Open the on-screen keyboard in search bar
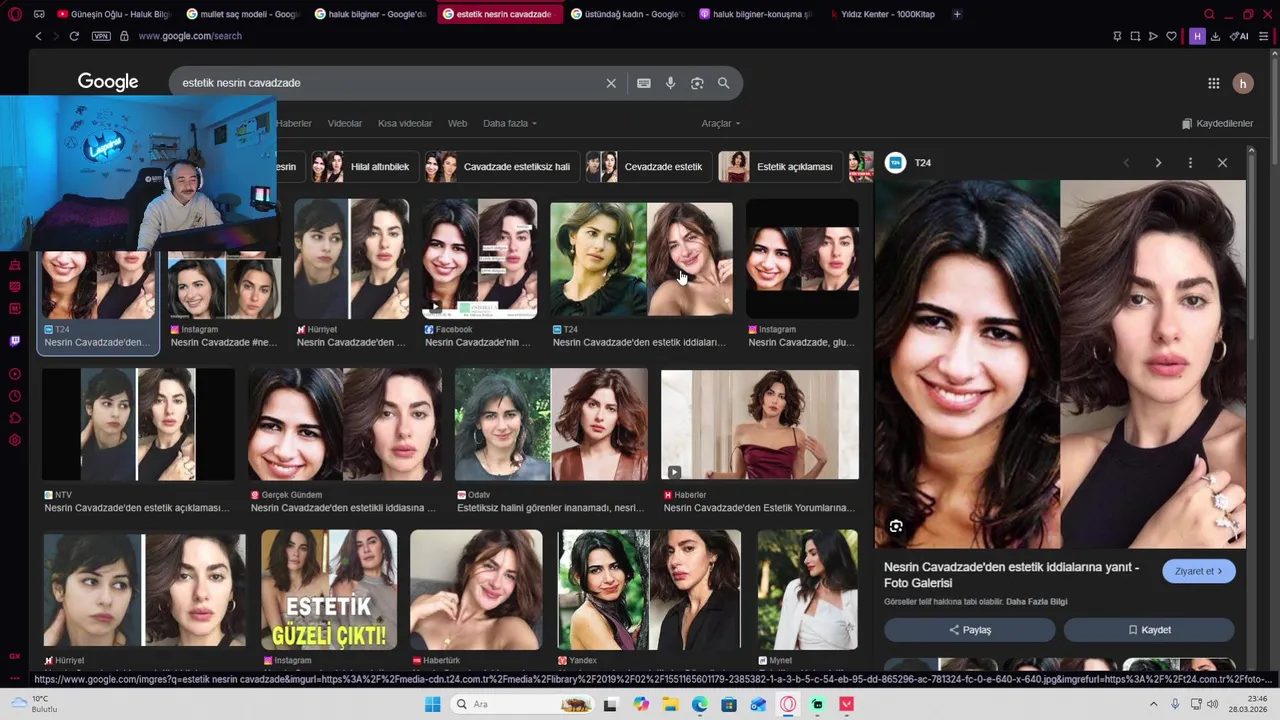Viewport: 1280px width, 720px height. pos(644,83)
